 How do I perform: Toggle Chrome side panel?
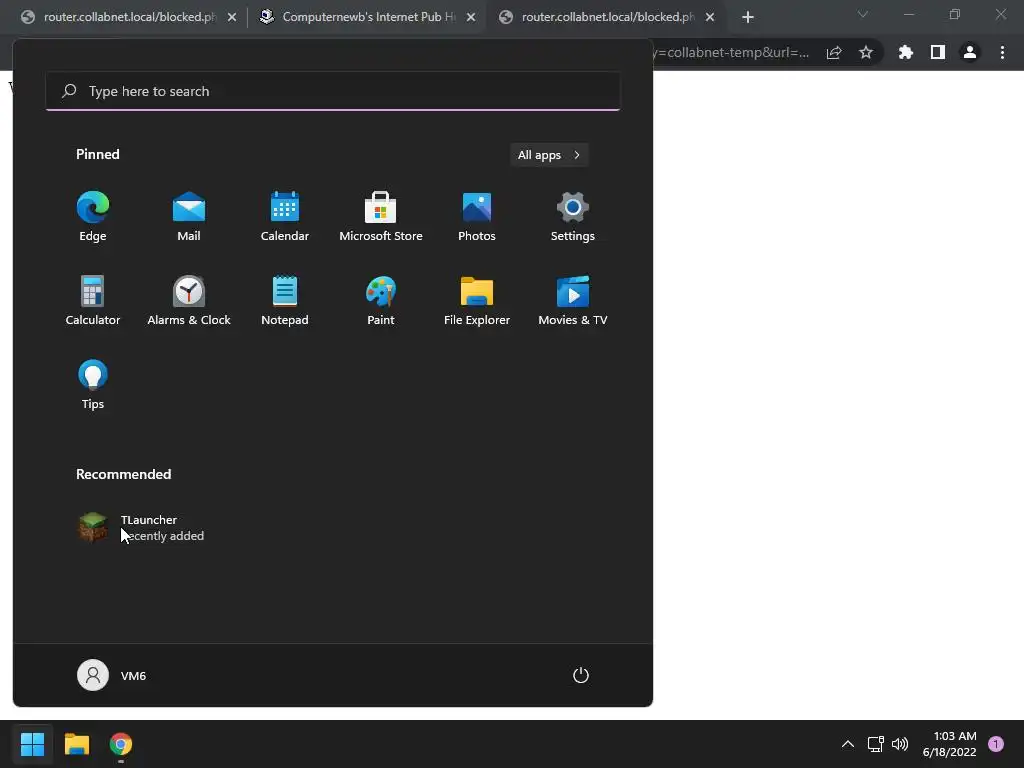click(x=938, y=52)
